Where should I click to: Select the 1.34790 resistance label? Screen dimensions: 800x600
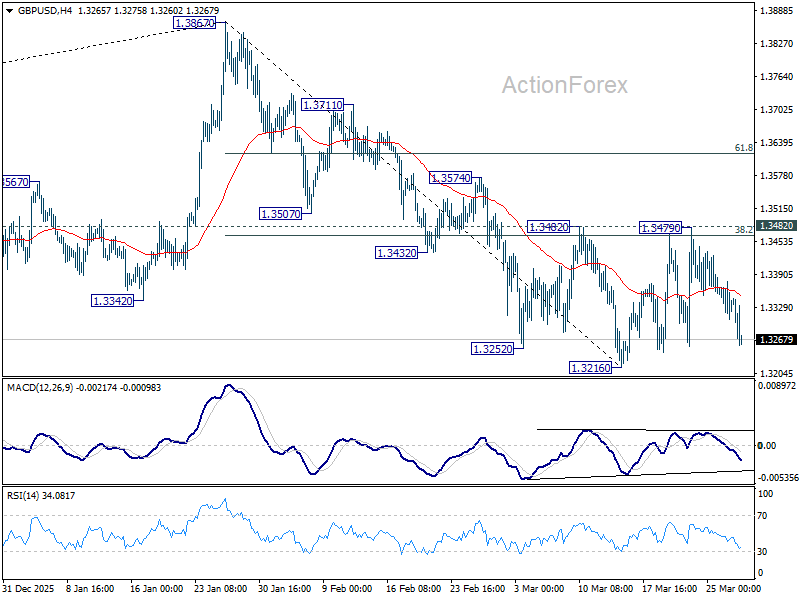(658, 229)
